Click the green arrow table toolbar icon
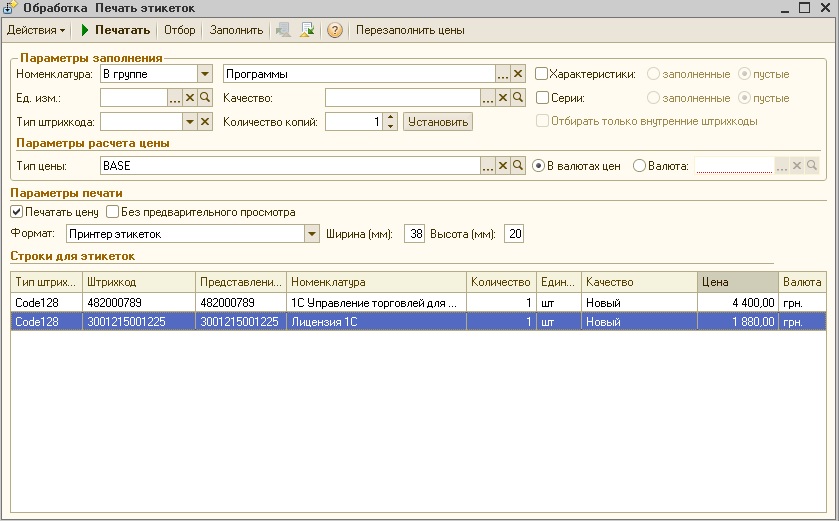839x521 pixels. tap(307, 30)
